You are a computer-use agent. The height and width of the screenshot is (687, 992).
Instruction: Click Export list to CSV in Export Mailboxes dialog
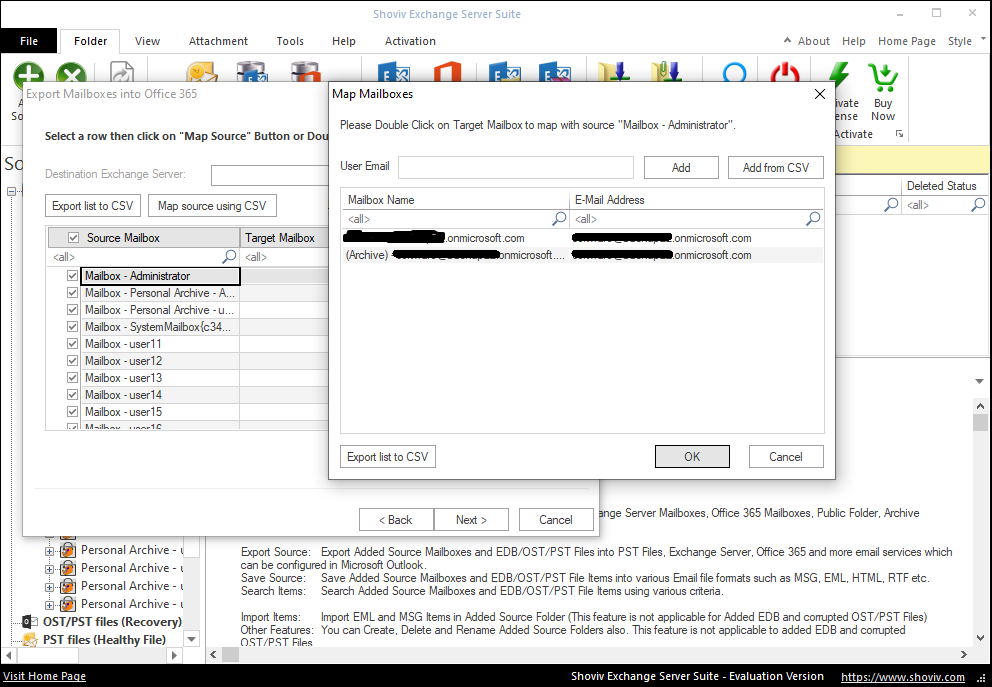[x=92, y=206]
